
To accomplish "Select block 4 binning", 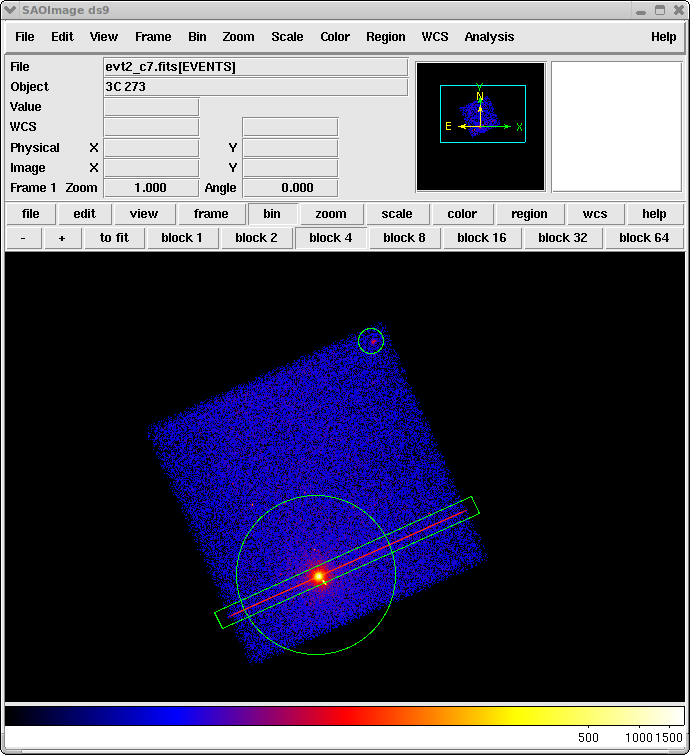I will 330,238.
